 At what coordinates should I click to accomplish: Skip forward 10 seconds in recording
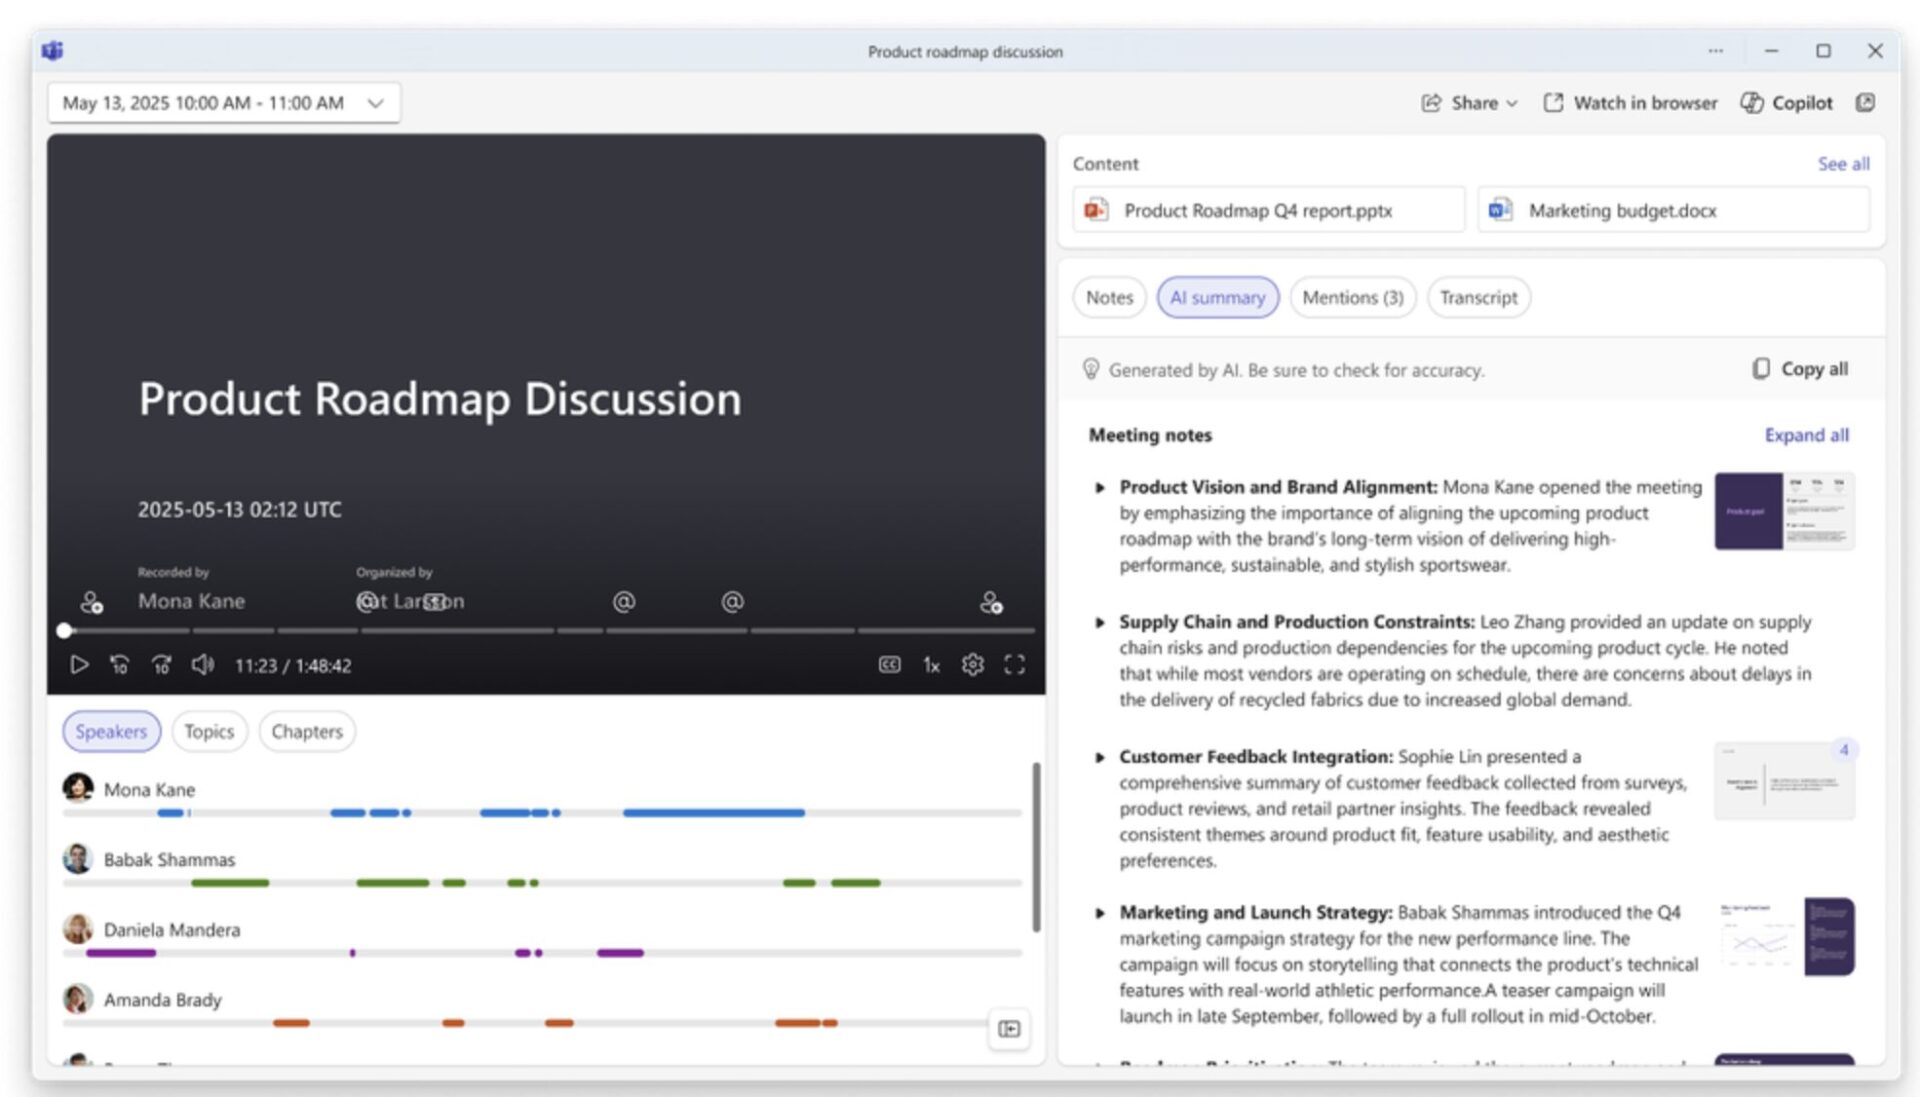(161, 665)
